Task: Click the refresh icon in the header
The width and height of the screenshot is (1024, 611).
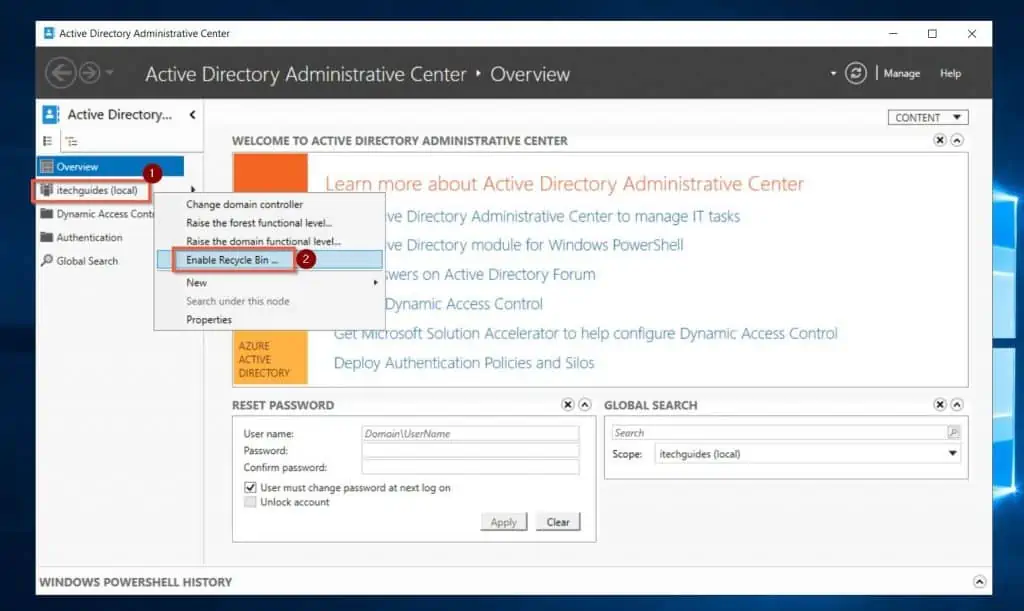Action: (x=855, y=73)
